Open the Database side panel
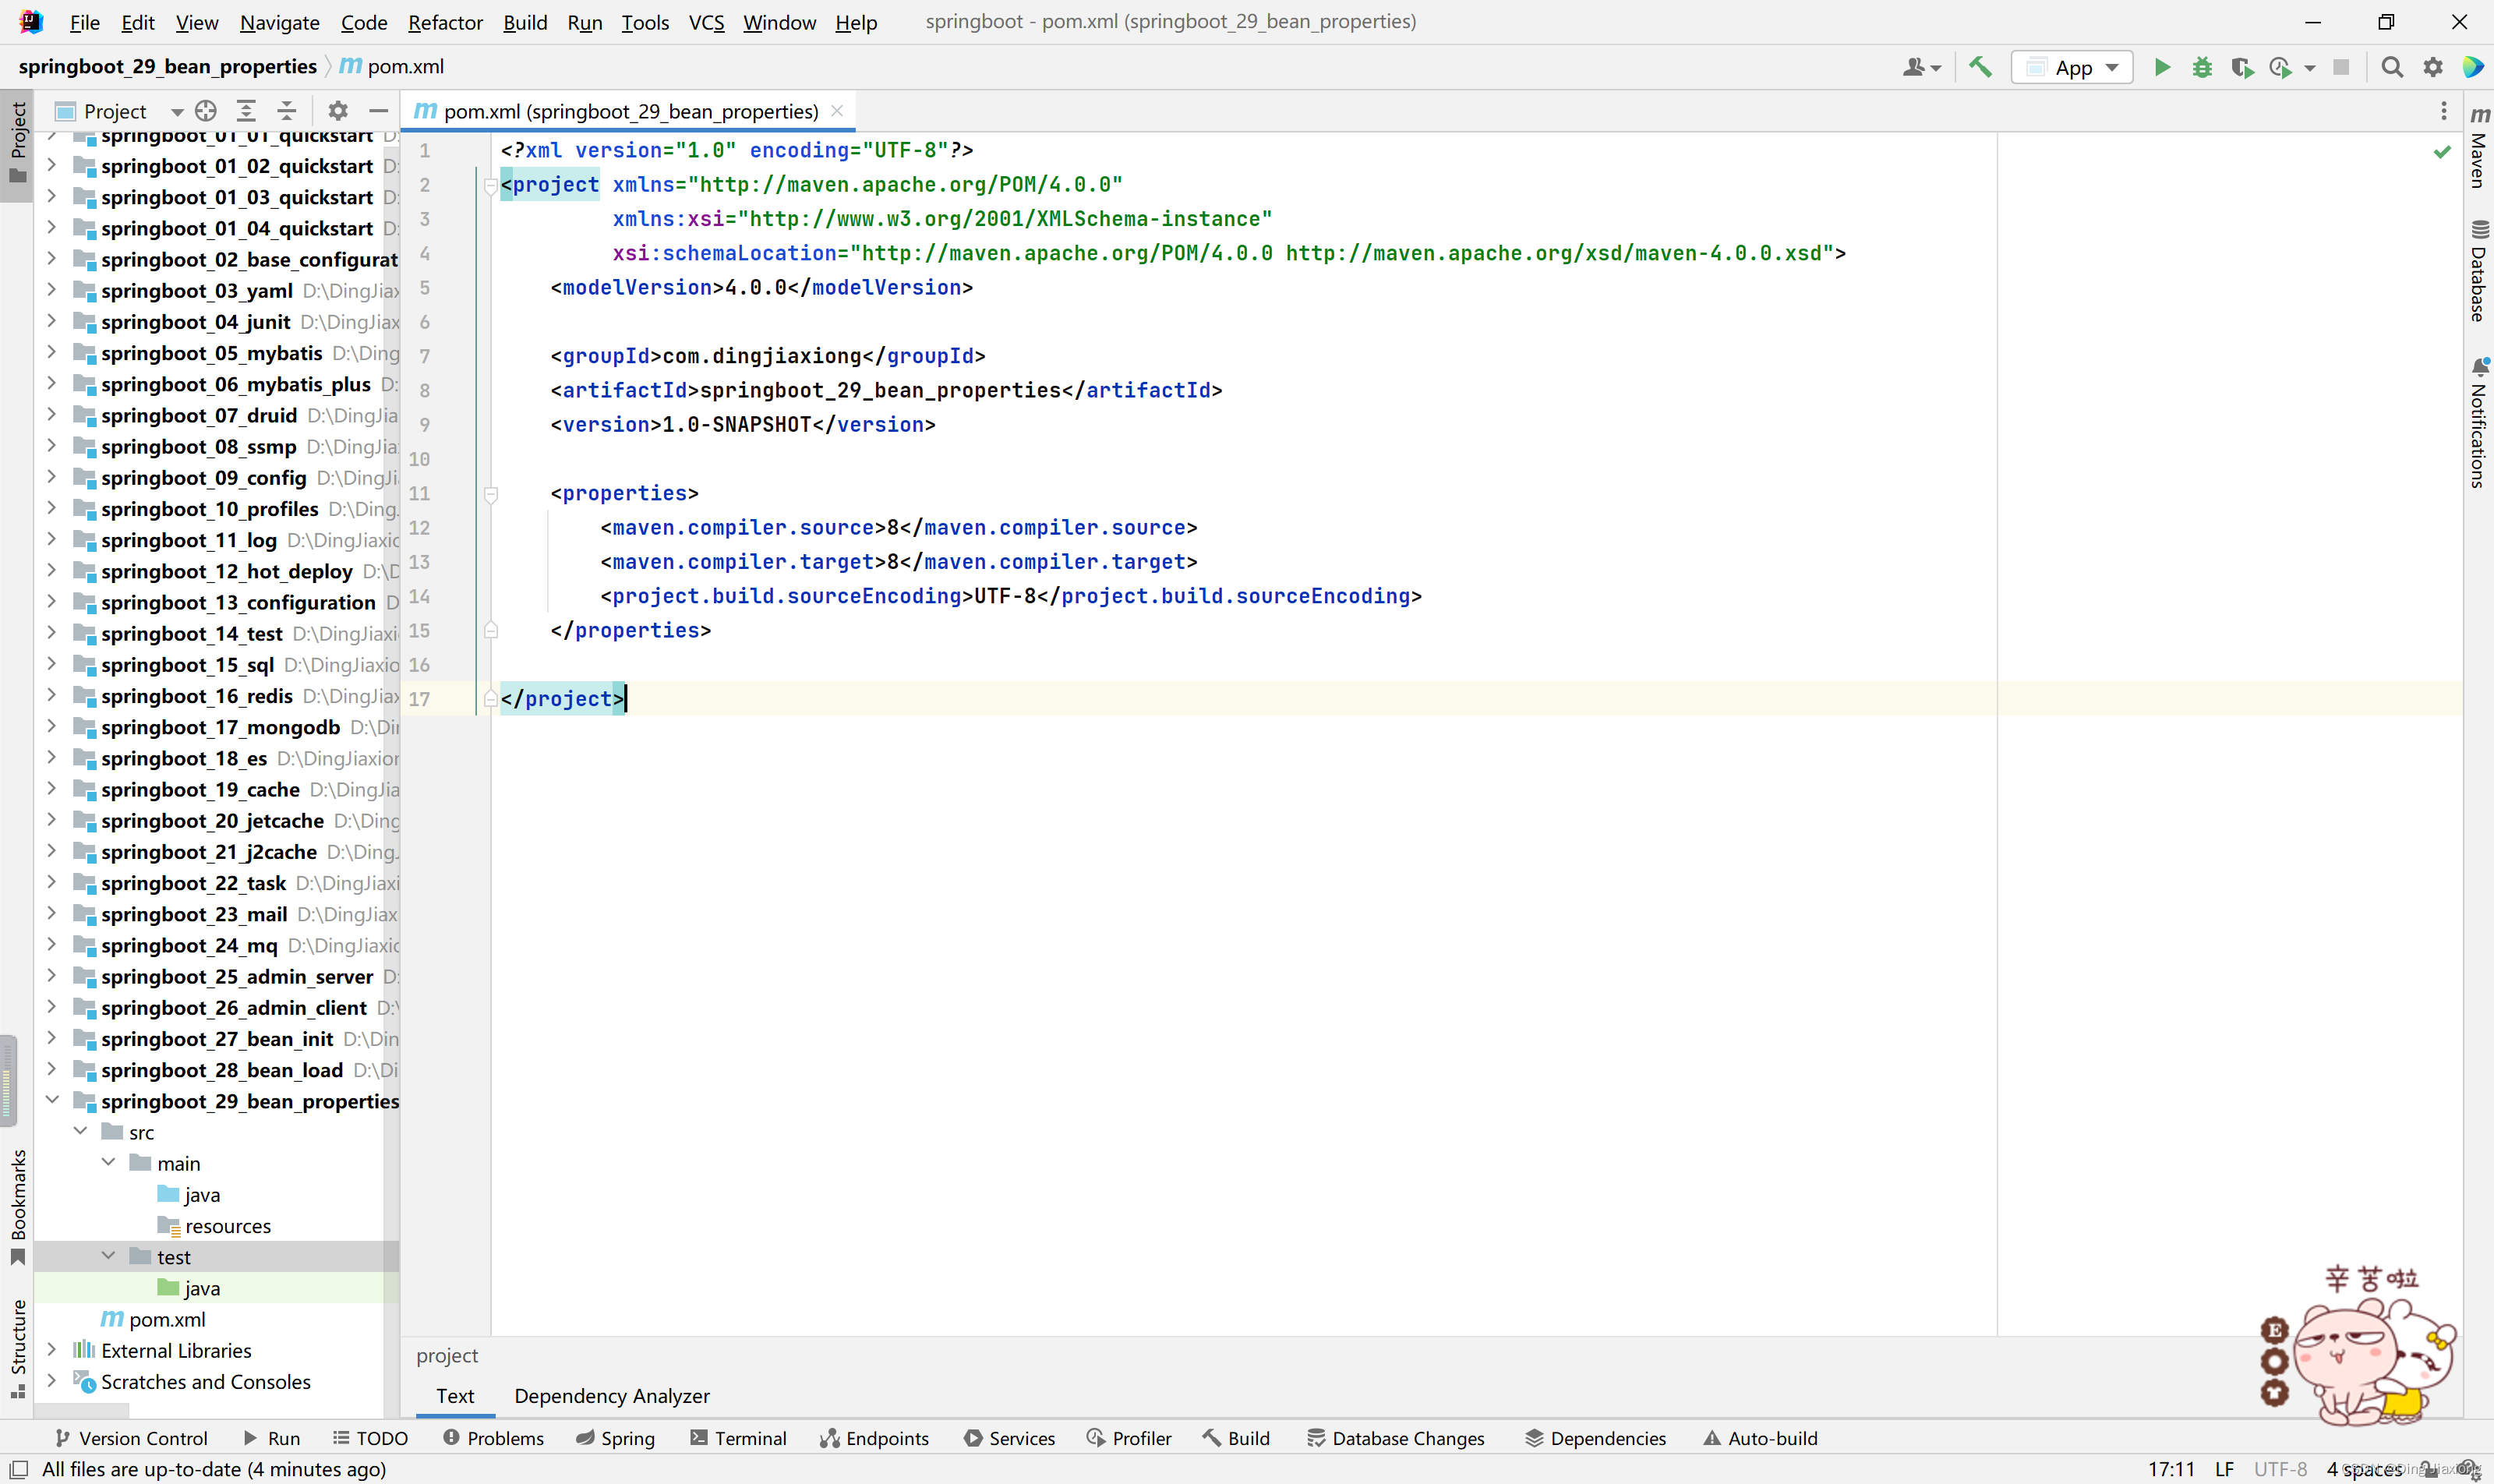The height and width of the screenshot is (1484, 2494). [2478, 272]
